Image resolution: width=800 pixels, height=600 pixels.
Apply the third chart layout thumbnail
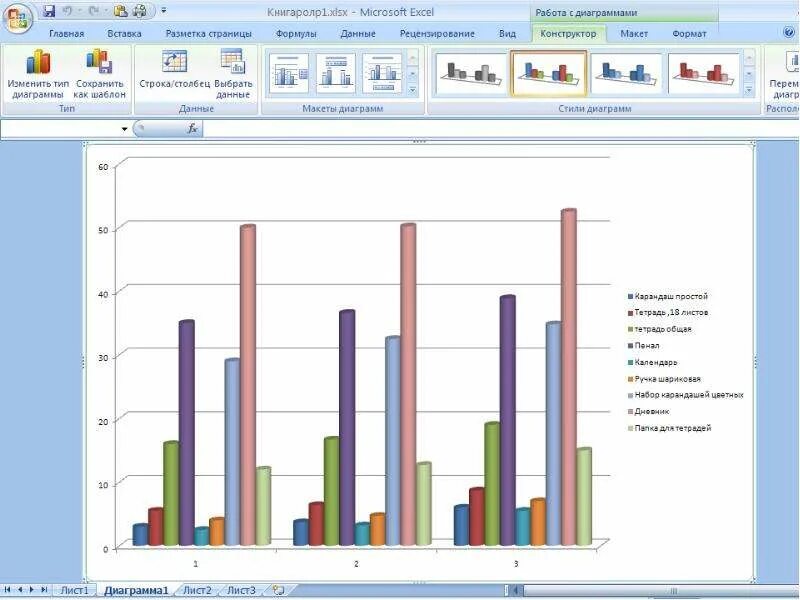382,73
